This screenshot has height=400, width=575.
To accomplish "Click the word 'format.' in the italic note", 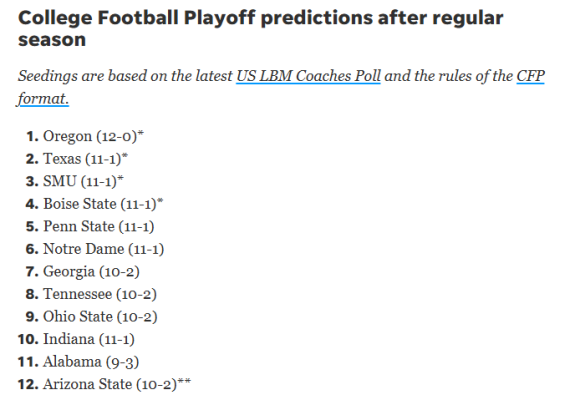I will point(43,99).
